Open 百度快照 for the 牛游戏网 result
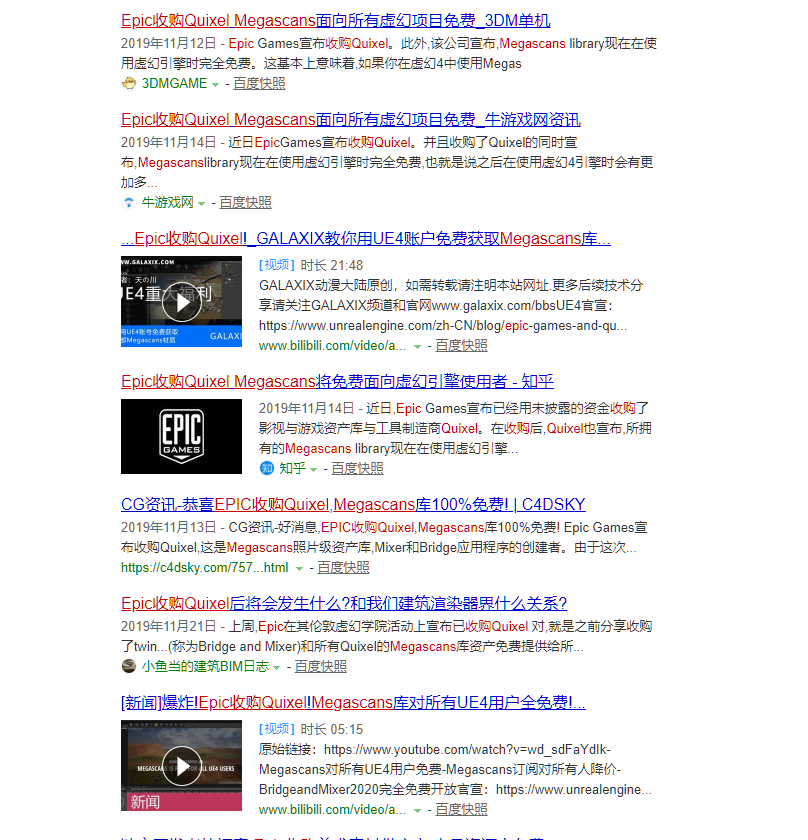 (x=245, y=202)
